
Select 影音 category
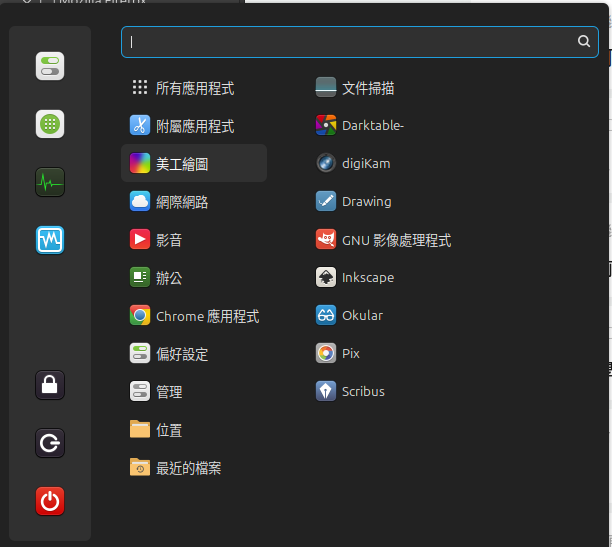click(194, 239)
